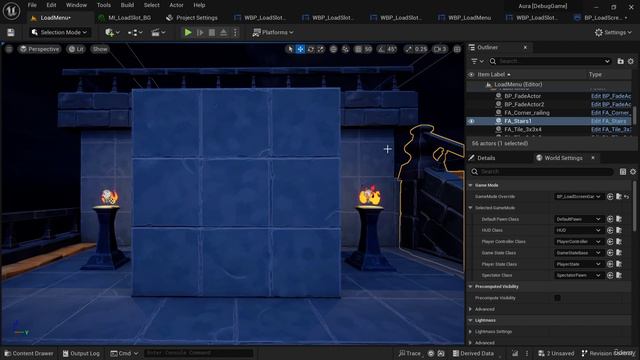Viewport: 640px width, 360px height.
Task: Collapse the Game Mode section
Action: point(471,185)
